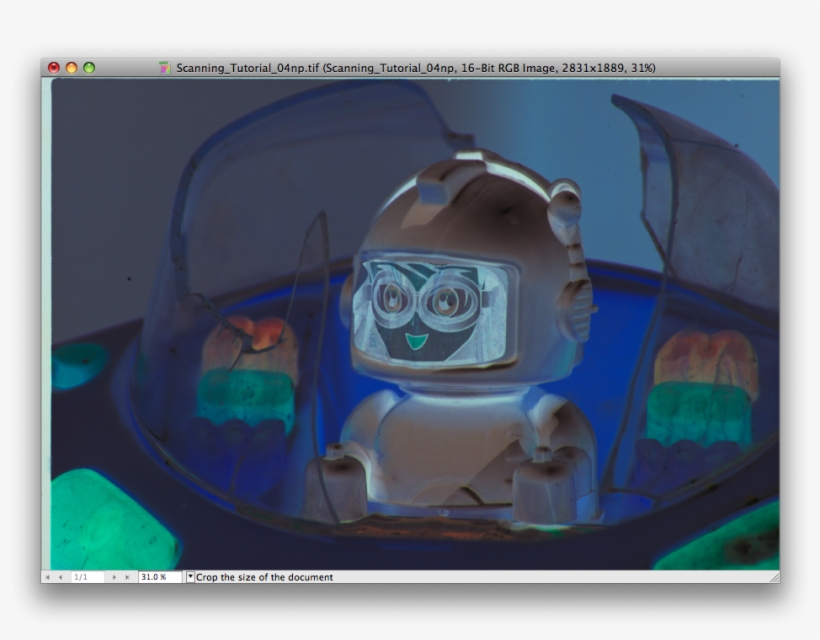The image size is (820, 640).
Task: Navigate to the first page using the leftmost arrow
Action: pos(47,576)
